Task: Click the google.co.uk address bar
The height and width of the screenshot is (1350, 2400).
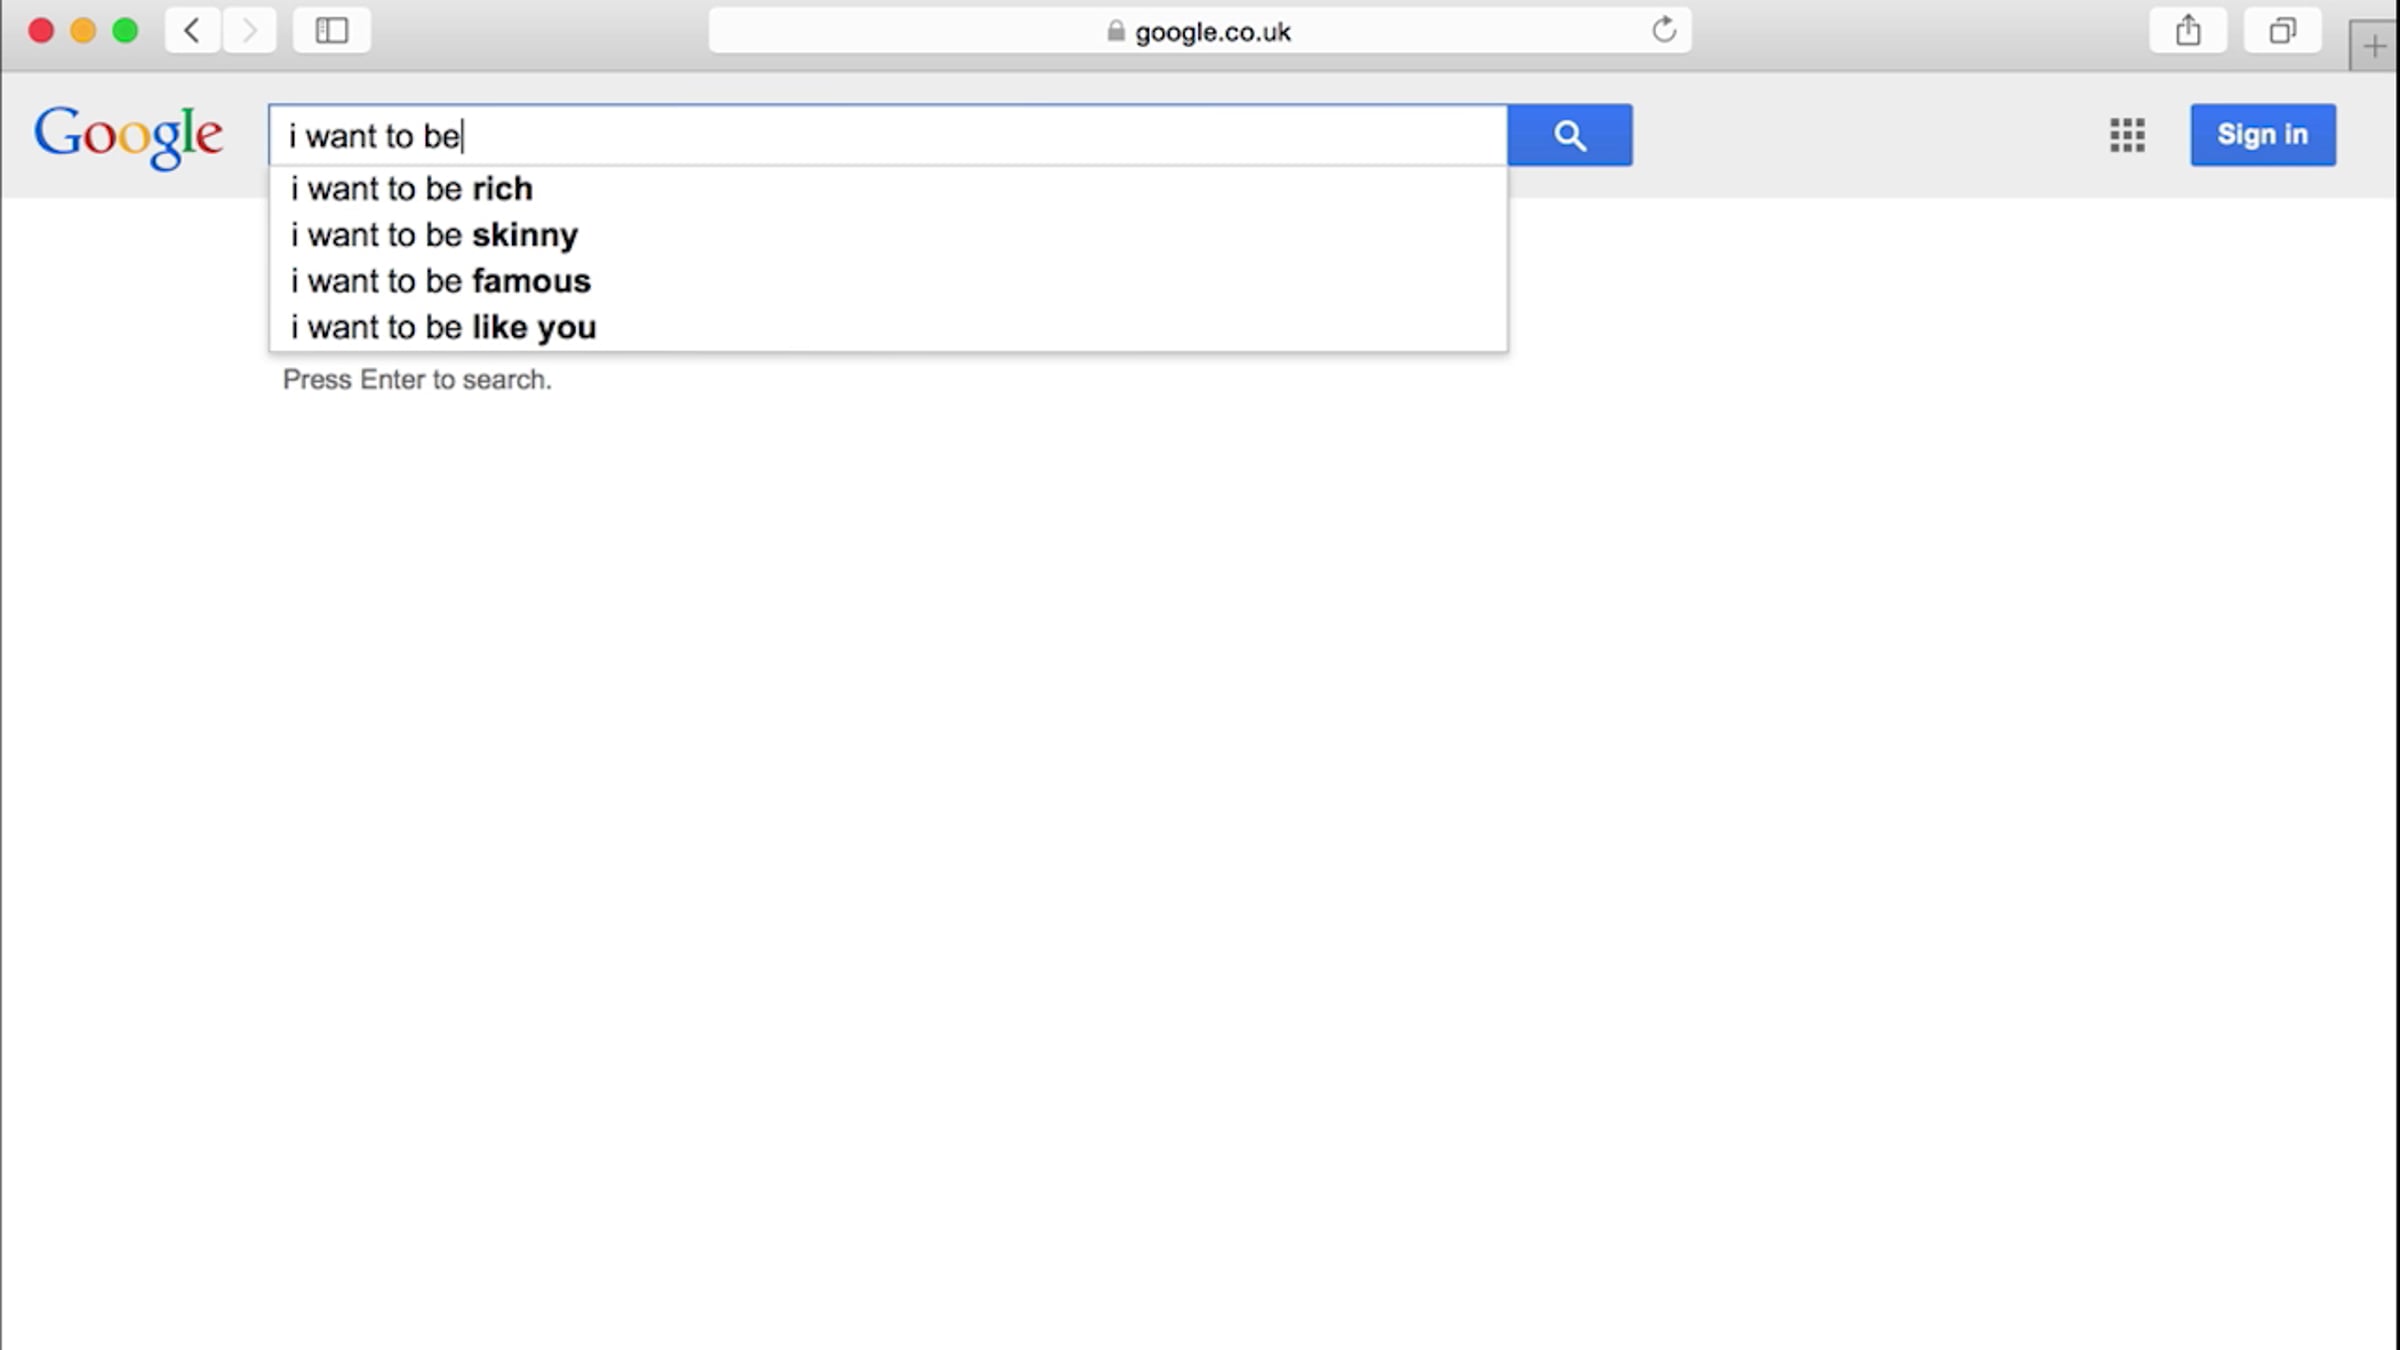Action: pos(1200,31)
